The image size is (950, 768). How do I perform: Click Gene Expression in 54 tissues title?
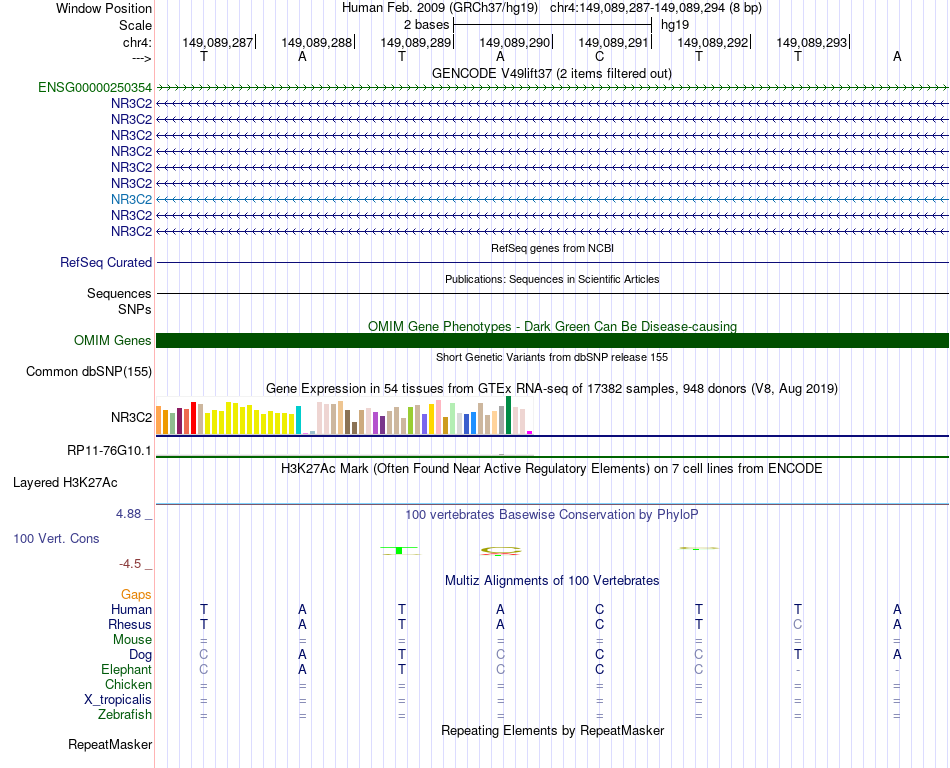(x=552, y=389)
